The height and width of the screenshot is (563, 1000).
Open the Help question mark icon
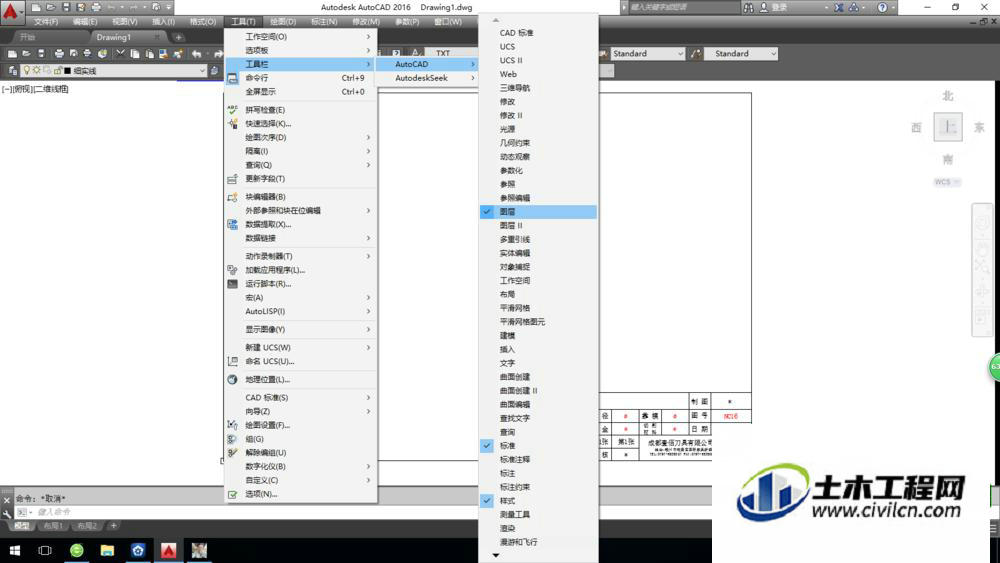882,8
